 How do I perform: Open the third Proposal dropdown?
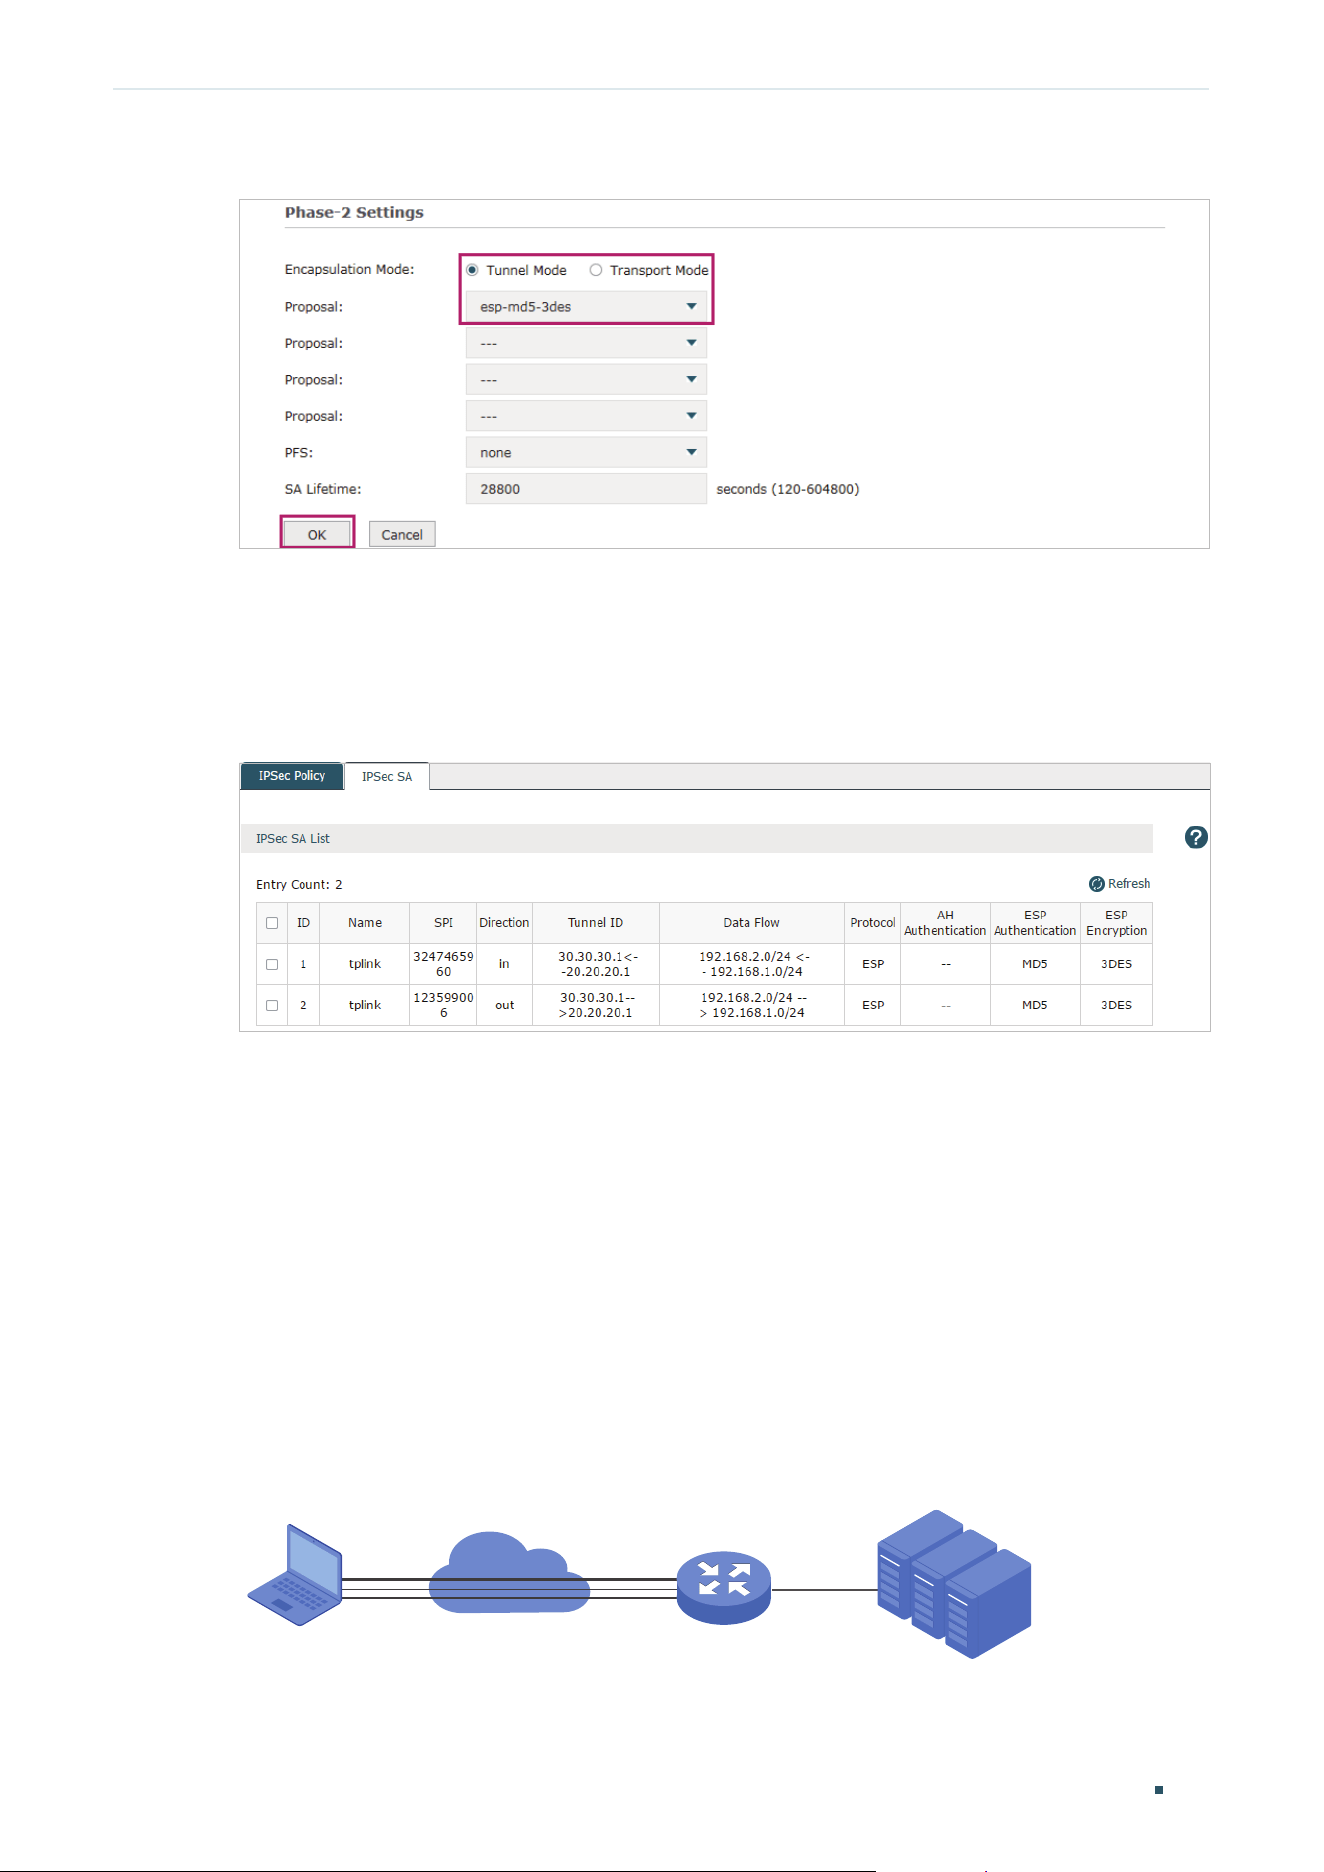[586, 380]
